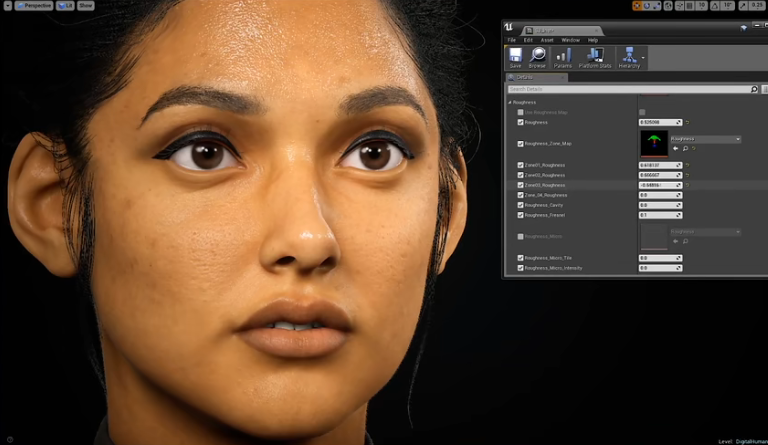Click the Save toolbar icon
Screen dimensions: 768x445
coord(515,58)
